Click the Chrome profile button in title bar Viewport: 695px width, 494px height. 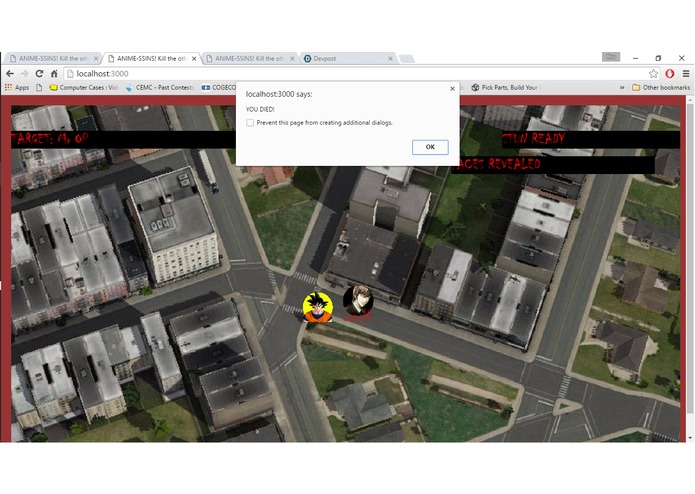point(611,57)
